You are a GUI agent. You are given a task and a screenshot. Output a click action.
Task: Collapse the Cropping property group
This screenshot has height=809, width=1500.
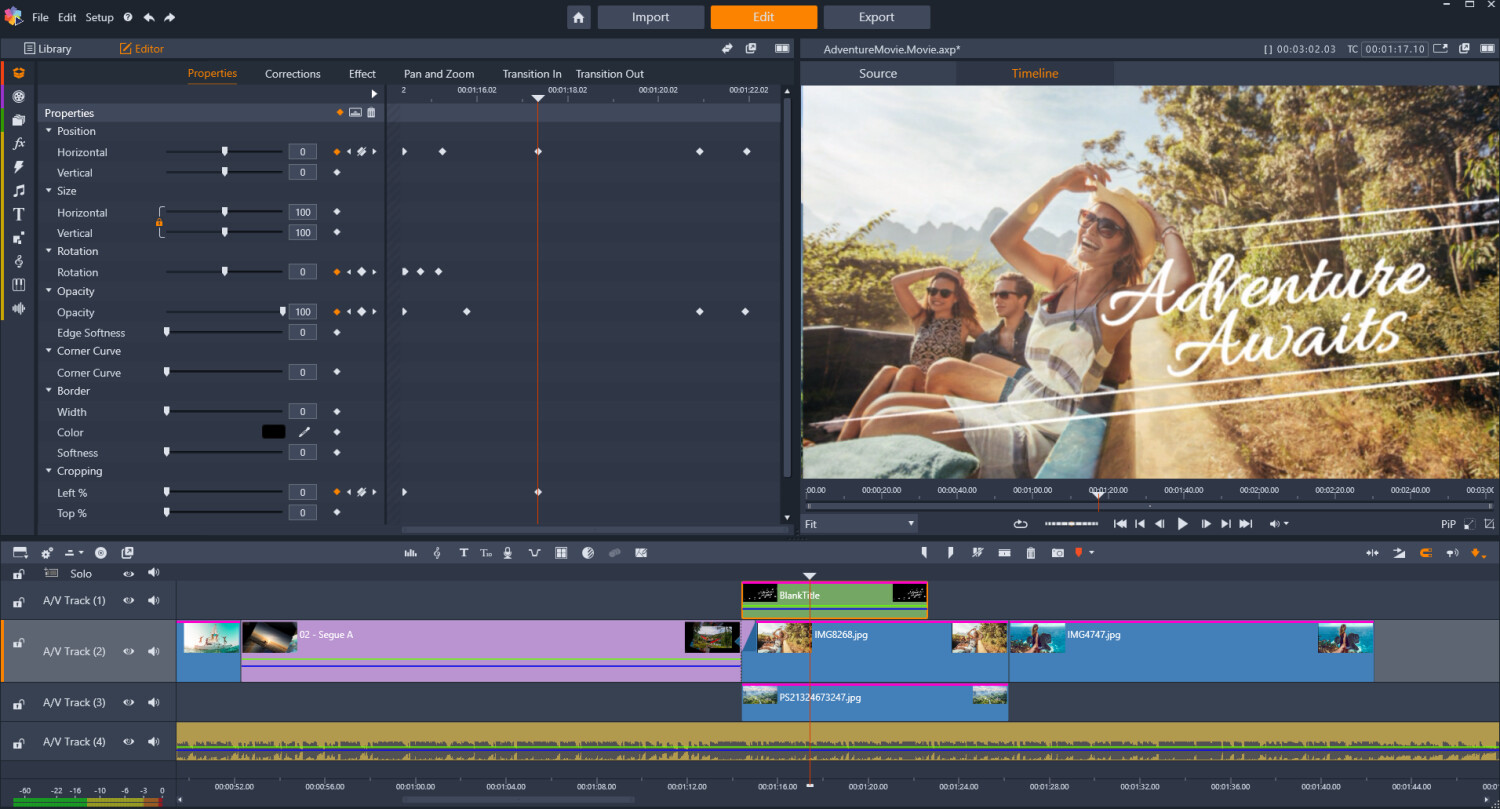[x=49, y=471]
